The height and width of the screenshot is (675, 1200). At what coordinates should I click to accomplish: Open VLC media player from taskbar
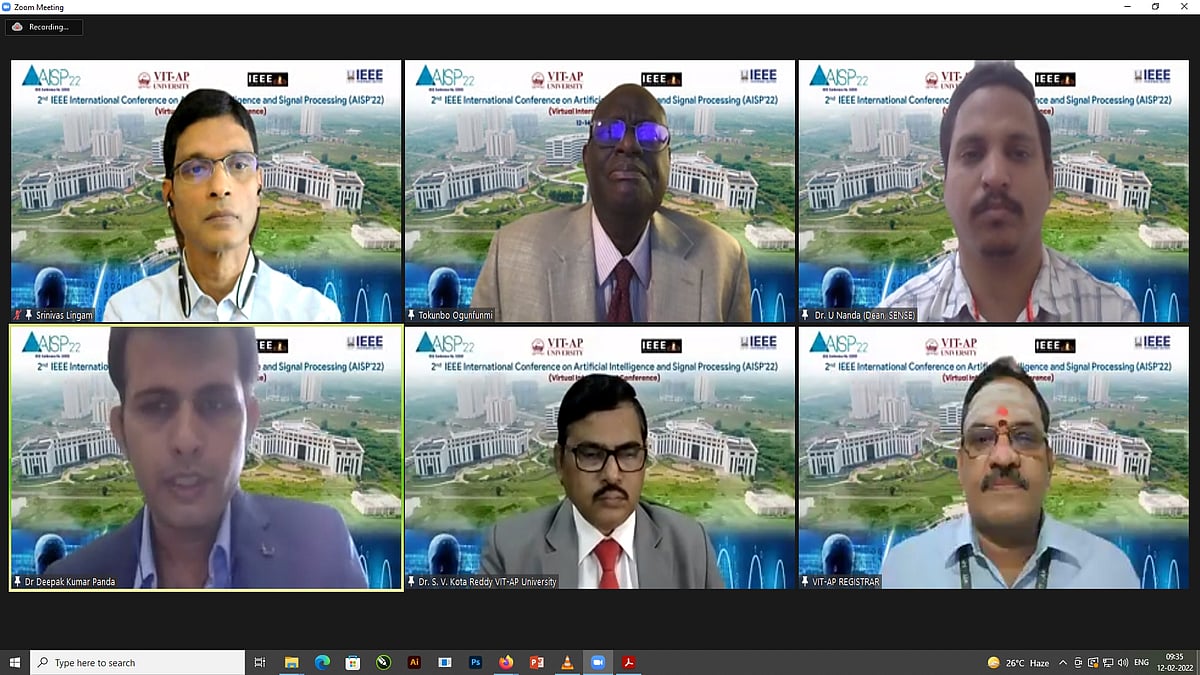click(x=568, y=663)
